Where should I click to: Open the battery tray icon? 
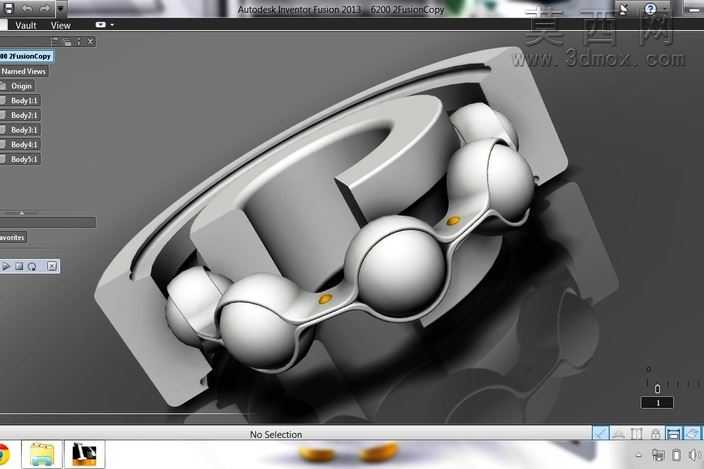[x=676, y=456]
